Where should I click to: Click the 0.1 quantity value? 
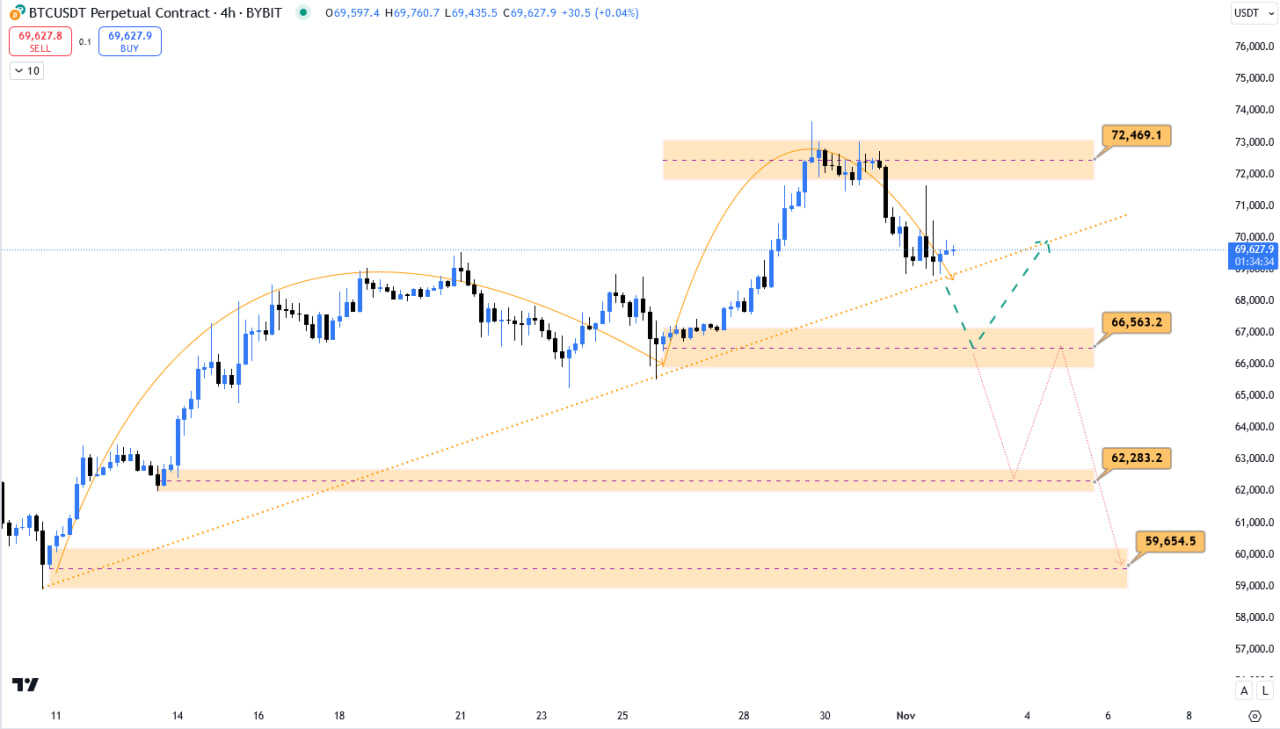(x=85, y=41)
